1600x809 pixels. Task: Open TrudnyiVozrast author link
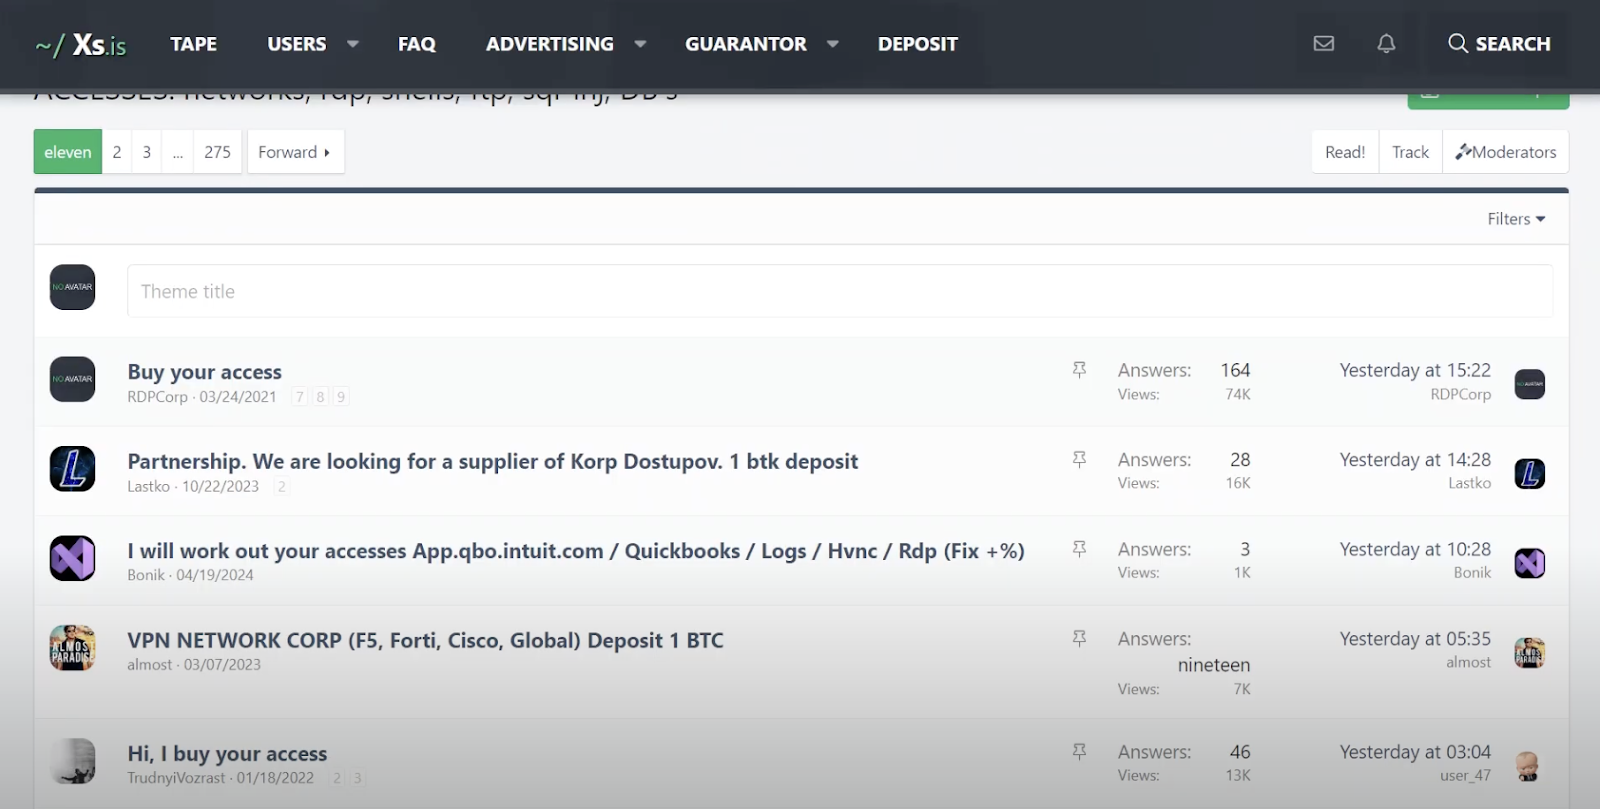176,778
